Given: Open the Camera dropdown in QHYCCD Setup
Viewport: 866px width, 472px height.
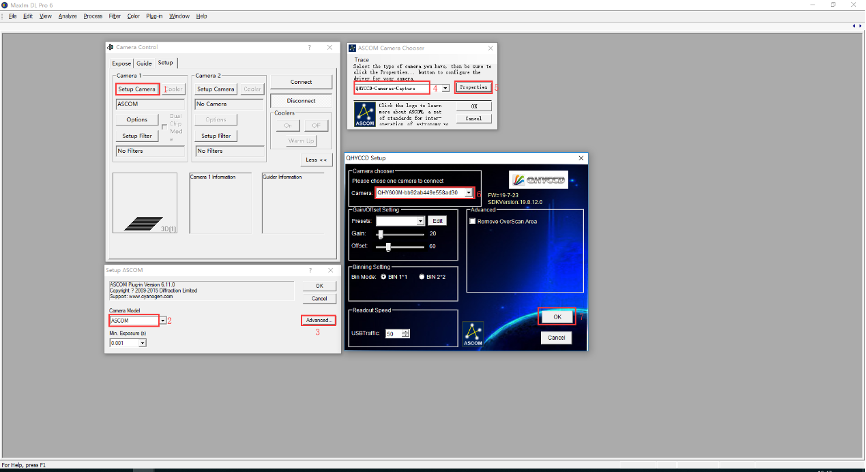Looking at the screenshot, I should [468, 193].
